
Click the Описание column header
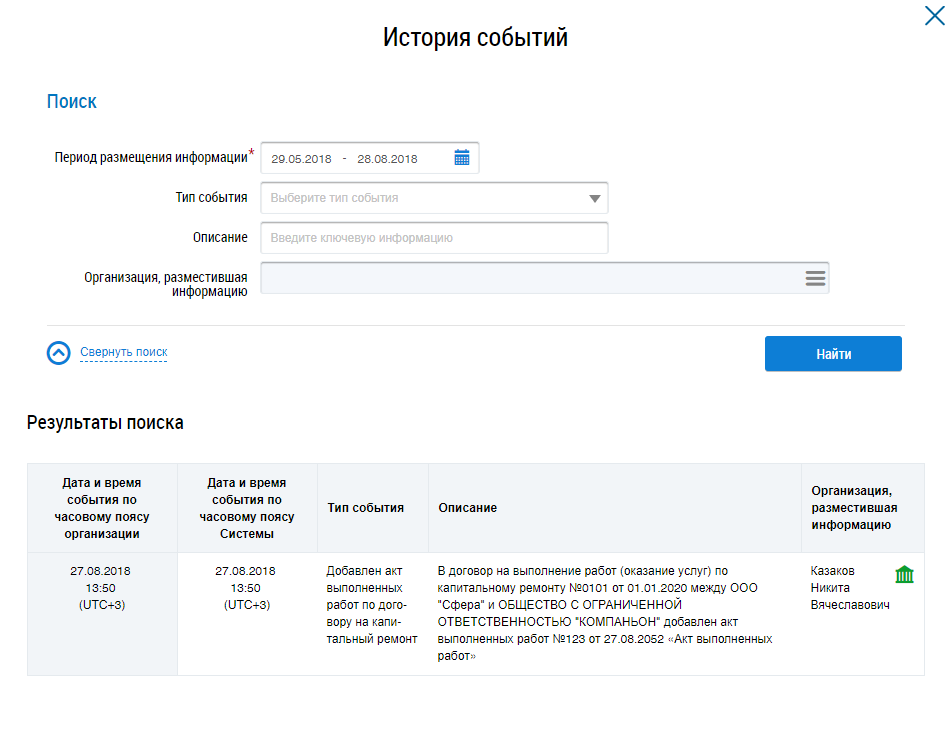468,508
